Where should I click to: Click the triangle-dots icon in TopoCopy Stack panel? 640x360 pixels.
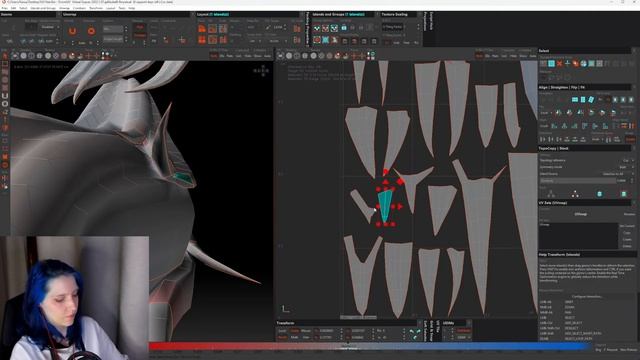click(x=575, y=194)
